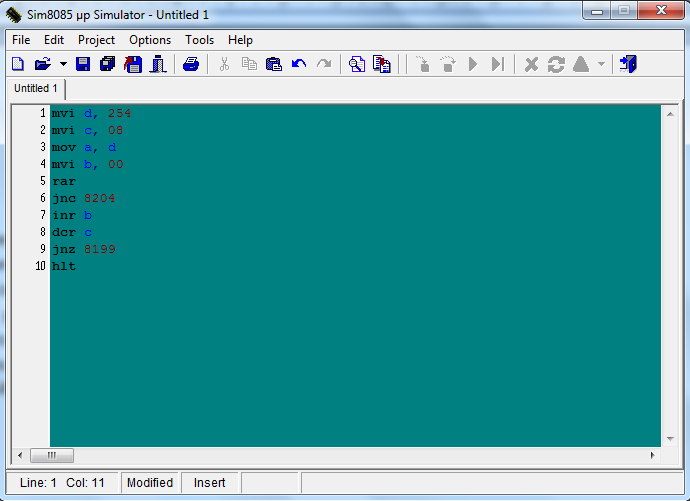Run the program with the play icon
The width and height of the screenshot is (690, 501).
point(473,64)
